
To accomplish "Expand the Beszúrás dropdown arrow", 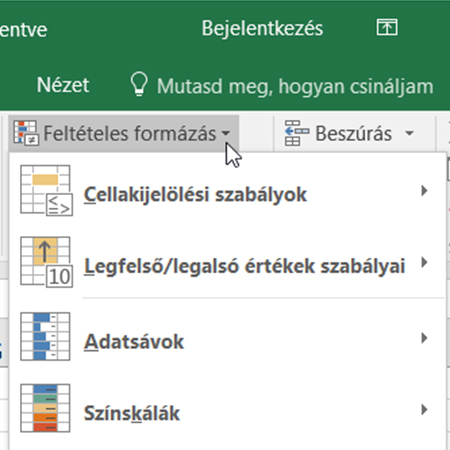I will (409, 134).
